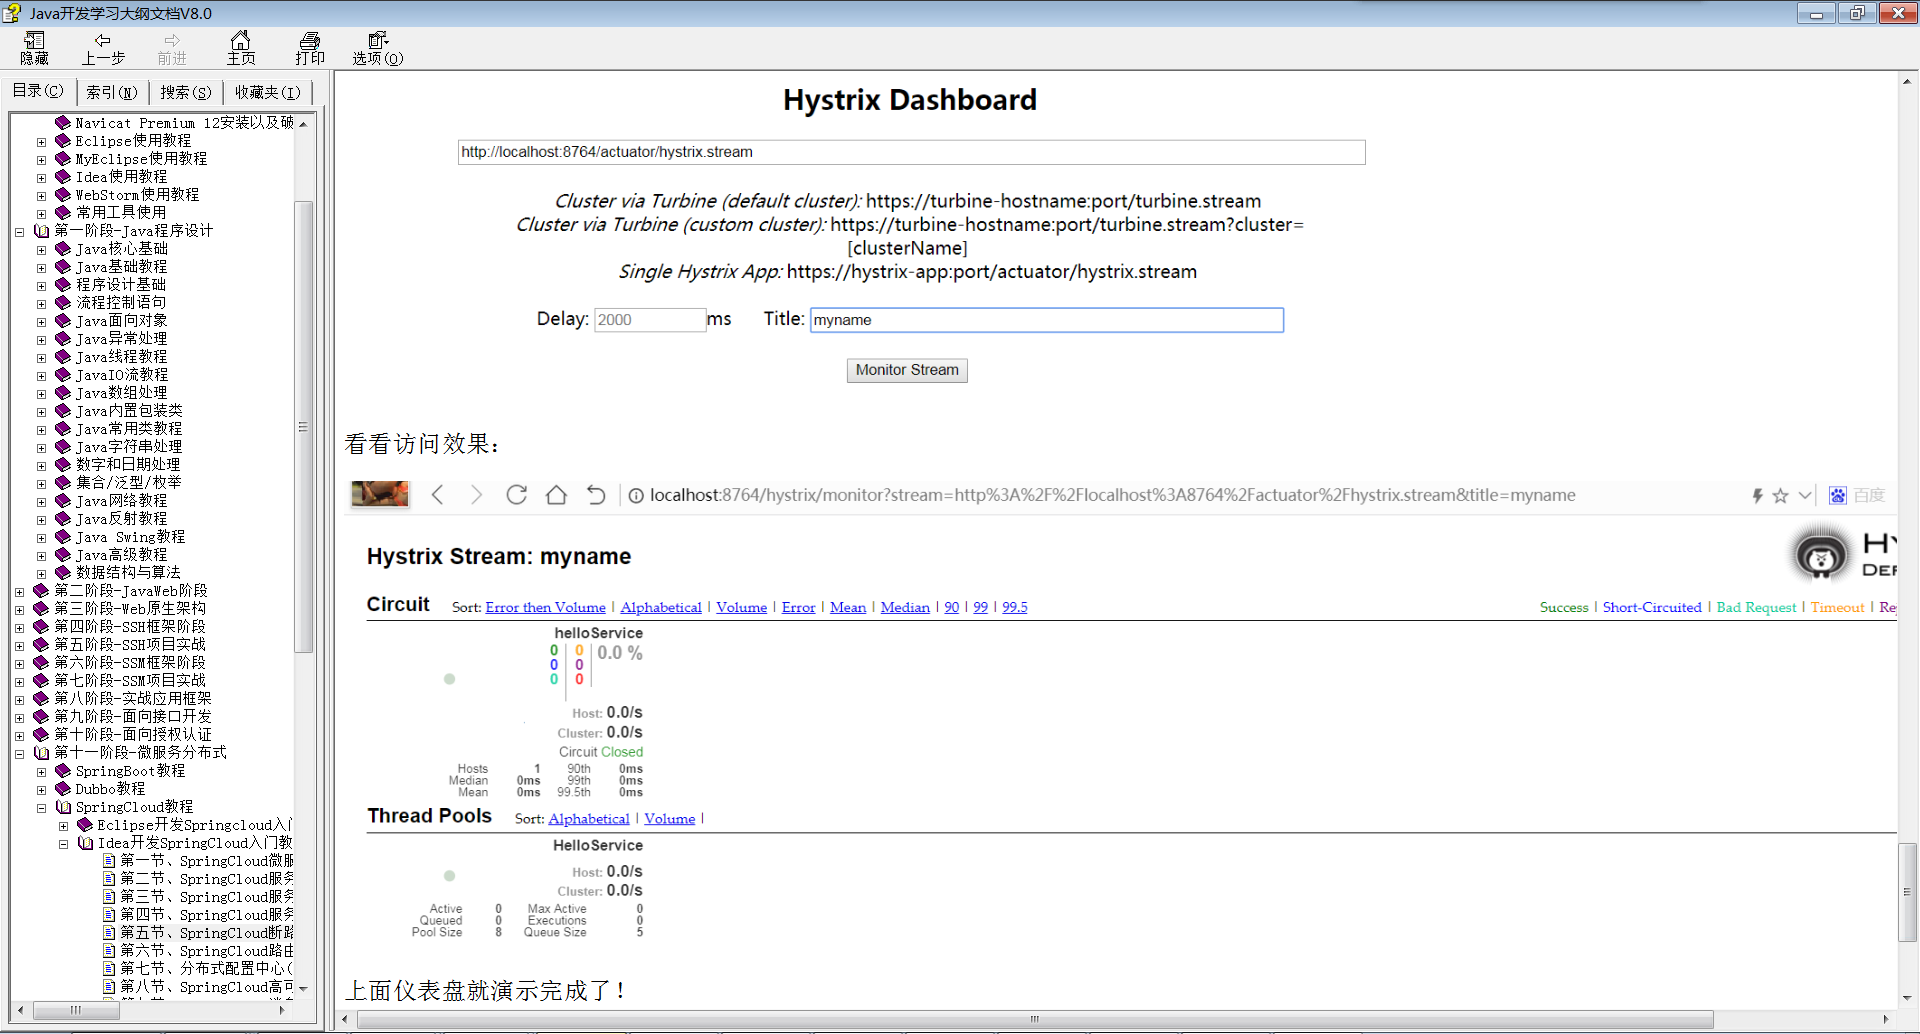Click the 前进 (Forward) navigation icon
This screenshot has width=1920, height=1034.
(x=170, y=46)
